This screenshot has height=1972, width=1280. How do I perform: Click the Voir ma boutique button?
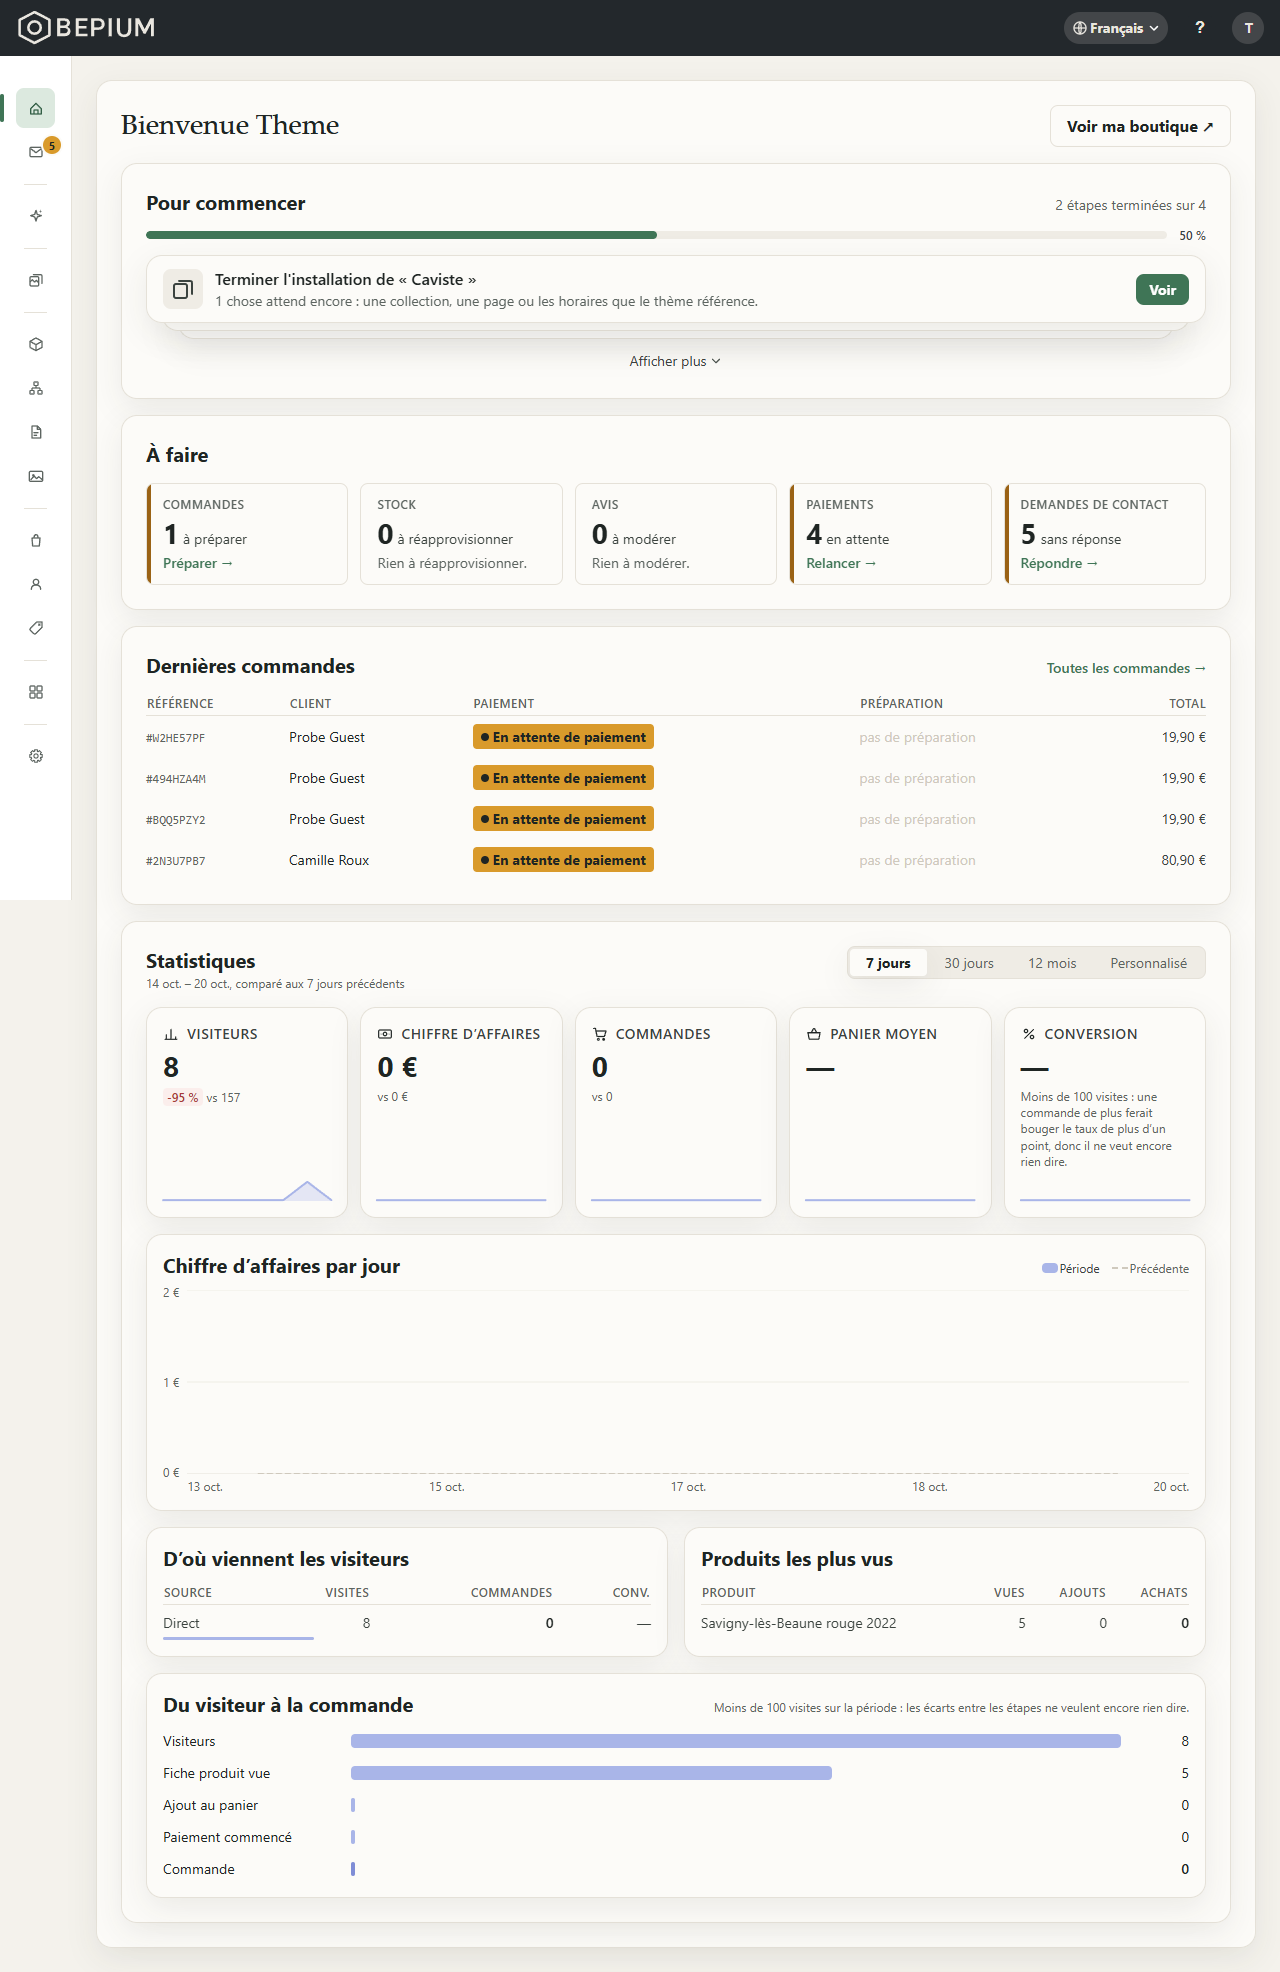(x=1140, y=126)
